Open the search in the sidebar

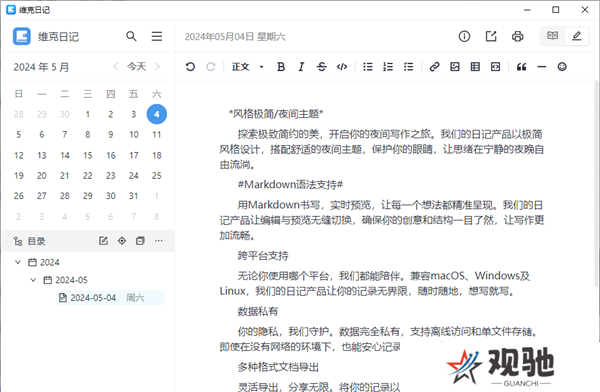pyautogui.click(x=131, y=36)
